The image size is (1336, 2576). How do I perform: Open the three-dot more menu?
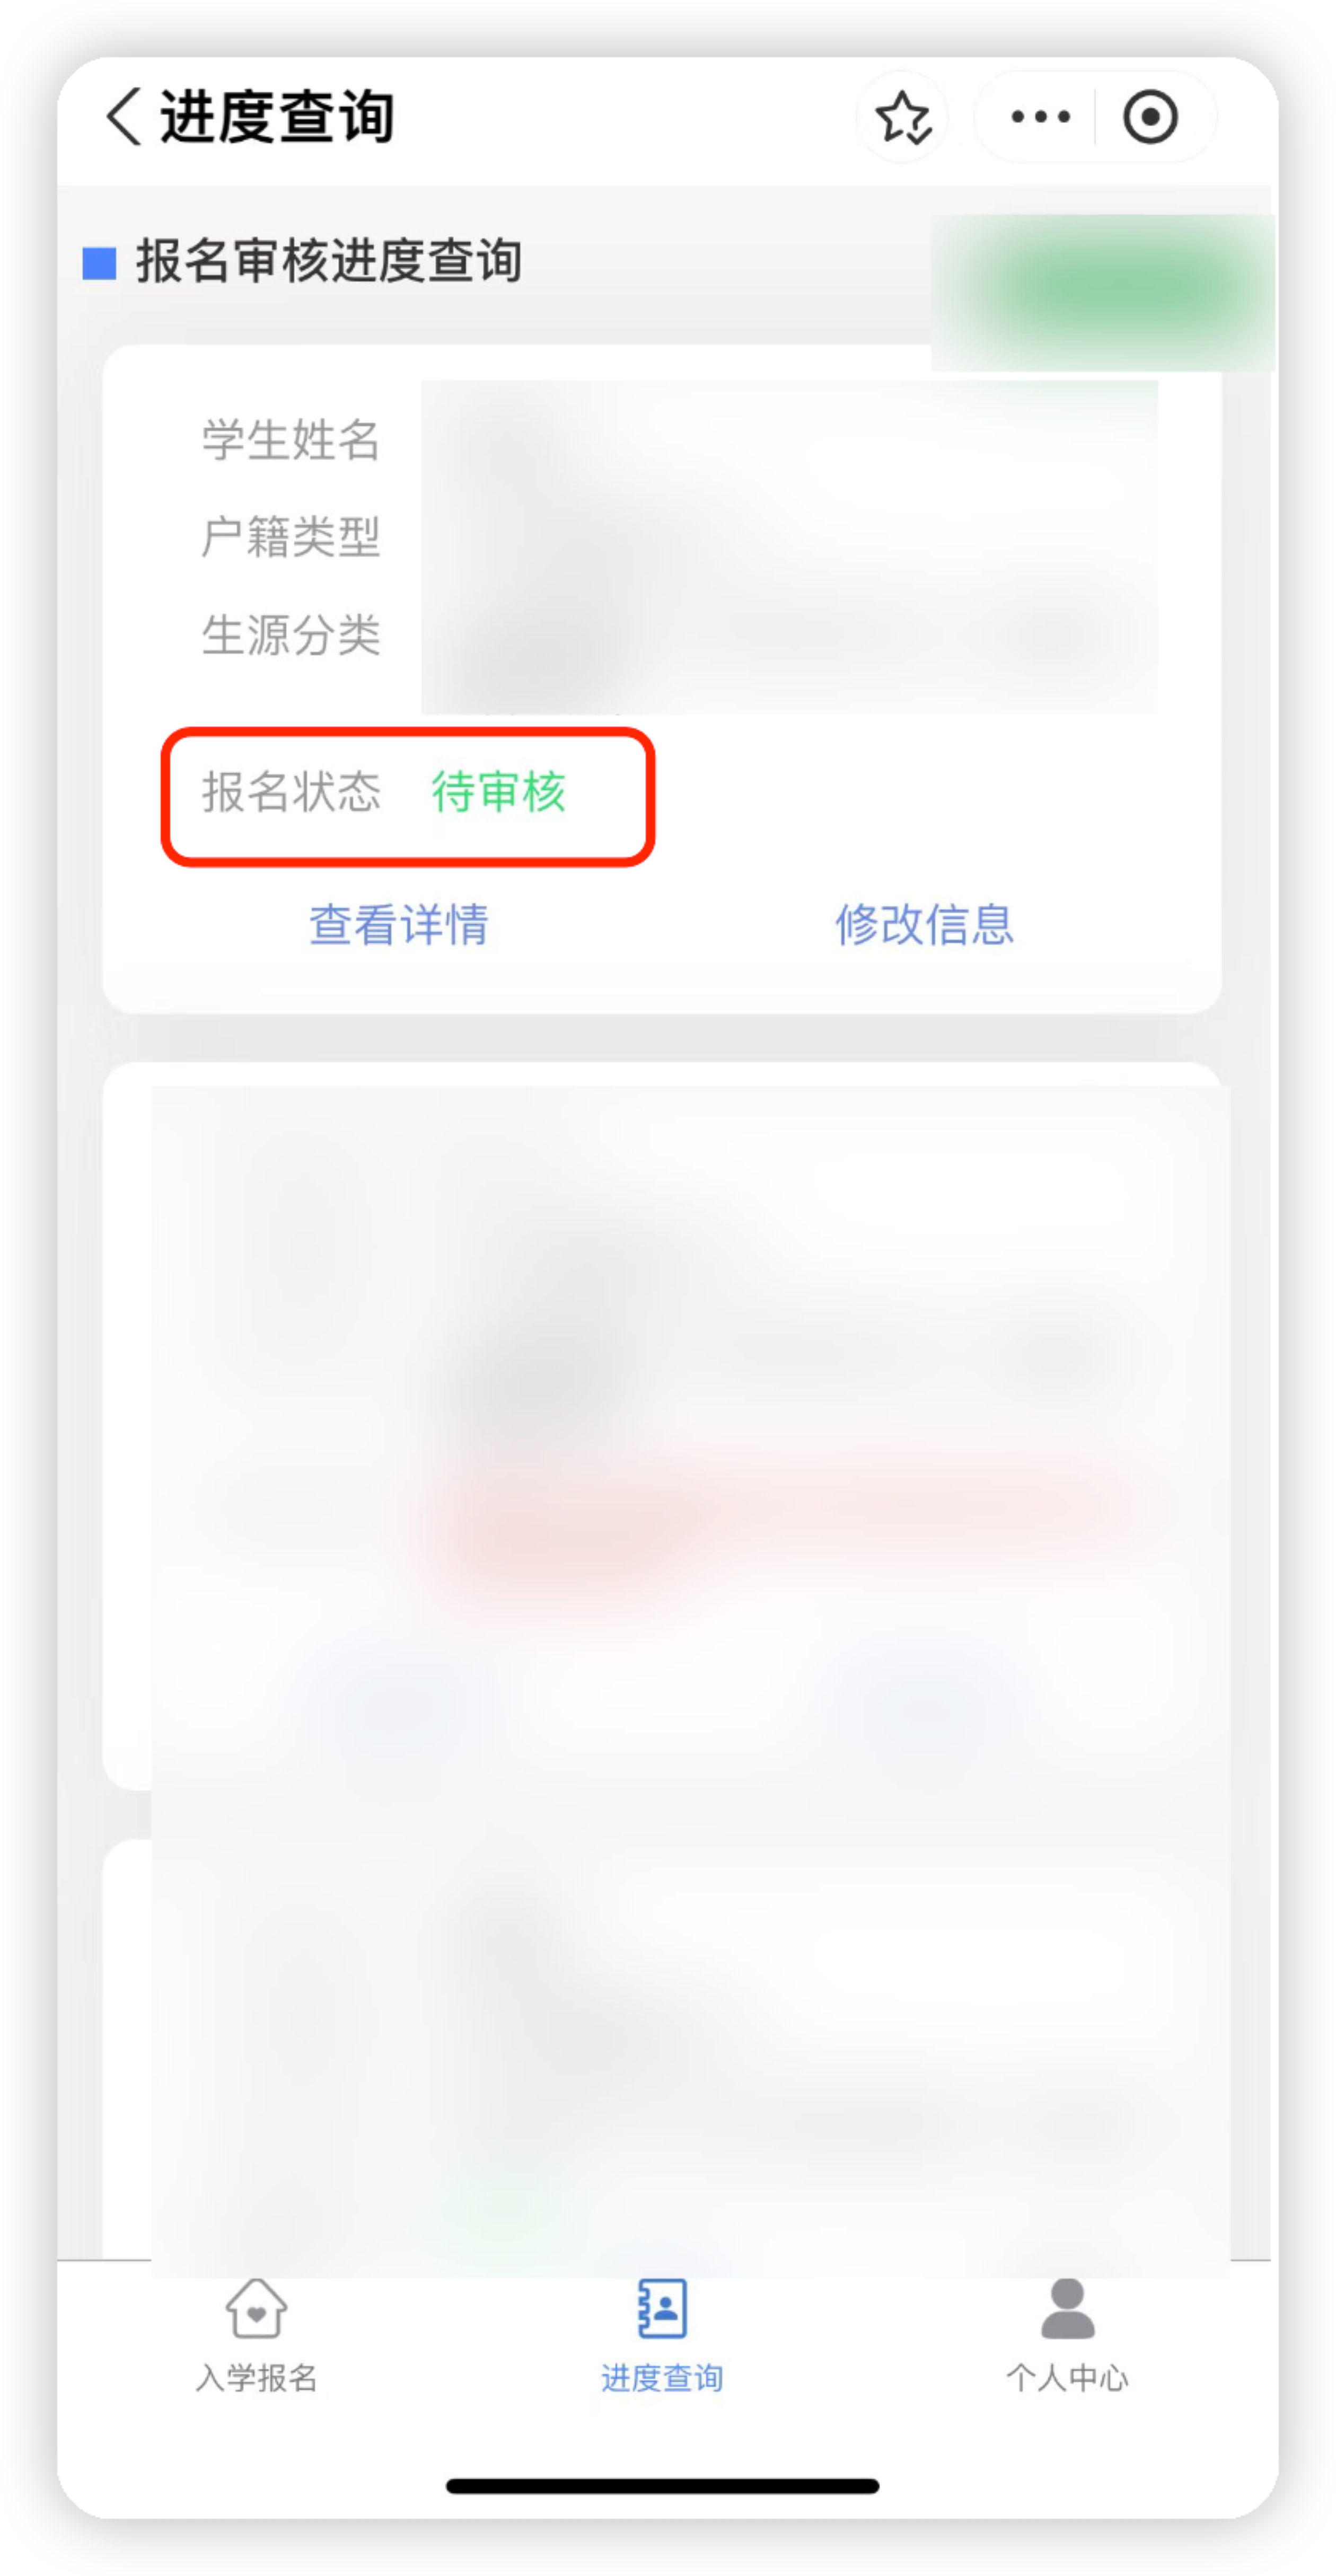pos(1040,117)
